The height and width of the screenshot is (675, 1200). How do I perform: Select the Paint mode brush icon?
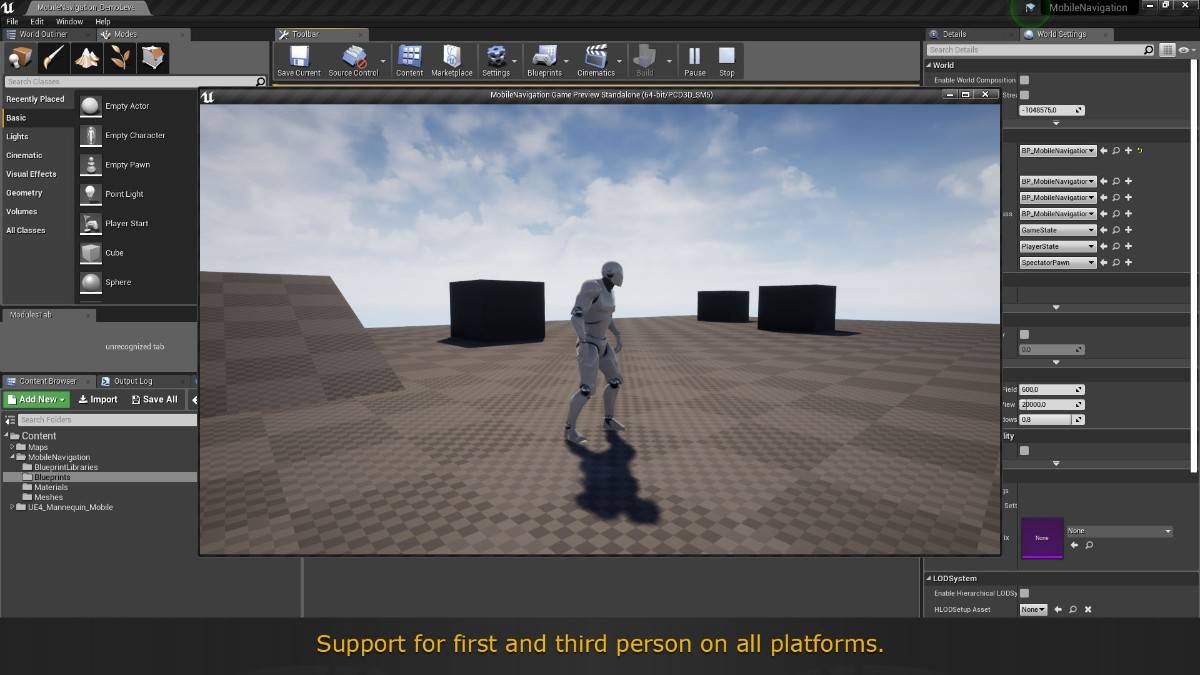pos(54,58)
